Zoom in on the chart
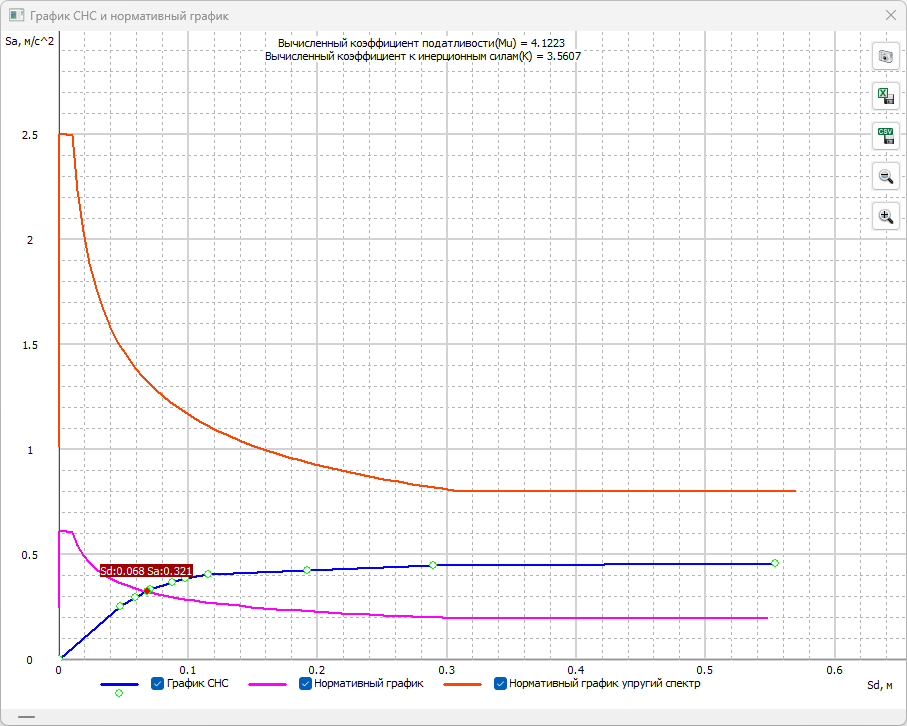This screenshot has width=907, height=726. 885,216
